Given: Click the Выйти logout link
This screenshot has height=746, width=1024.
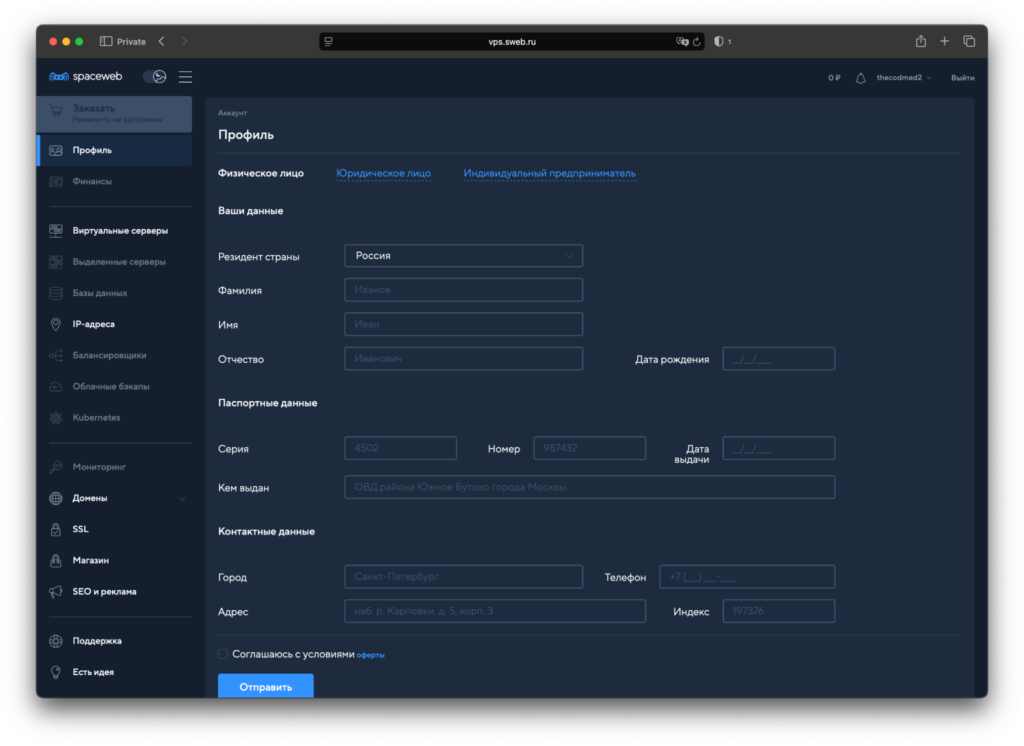Looking at the screenshot, I should pos(962,78).
